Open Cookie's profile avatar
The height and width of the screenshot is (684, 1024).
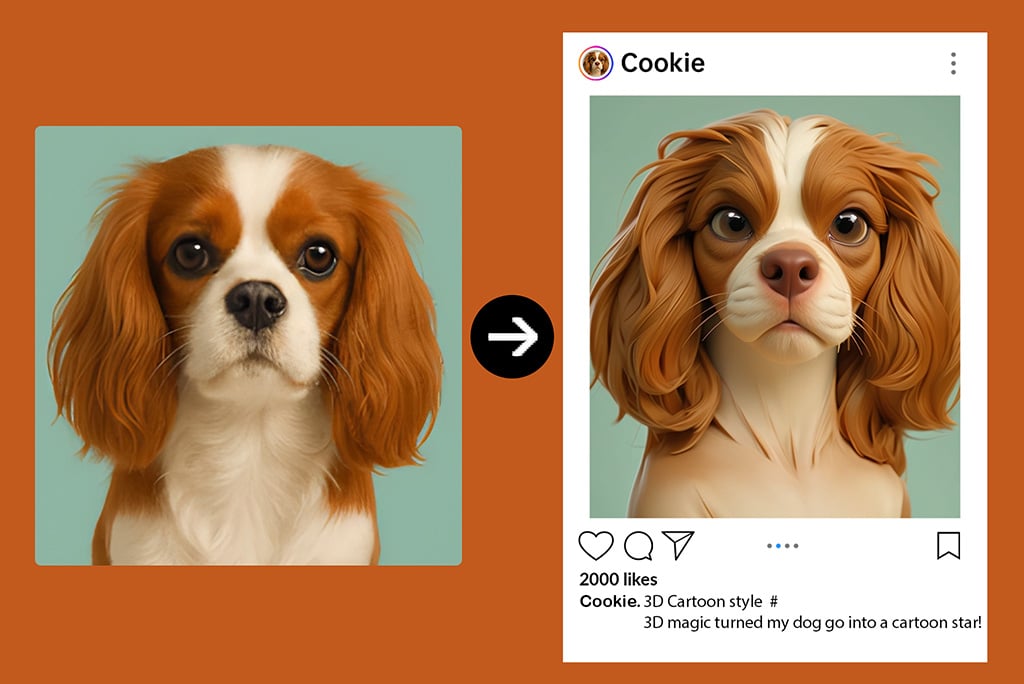[596, 63]
